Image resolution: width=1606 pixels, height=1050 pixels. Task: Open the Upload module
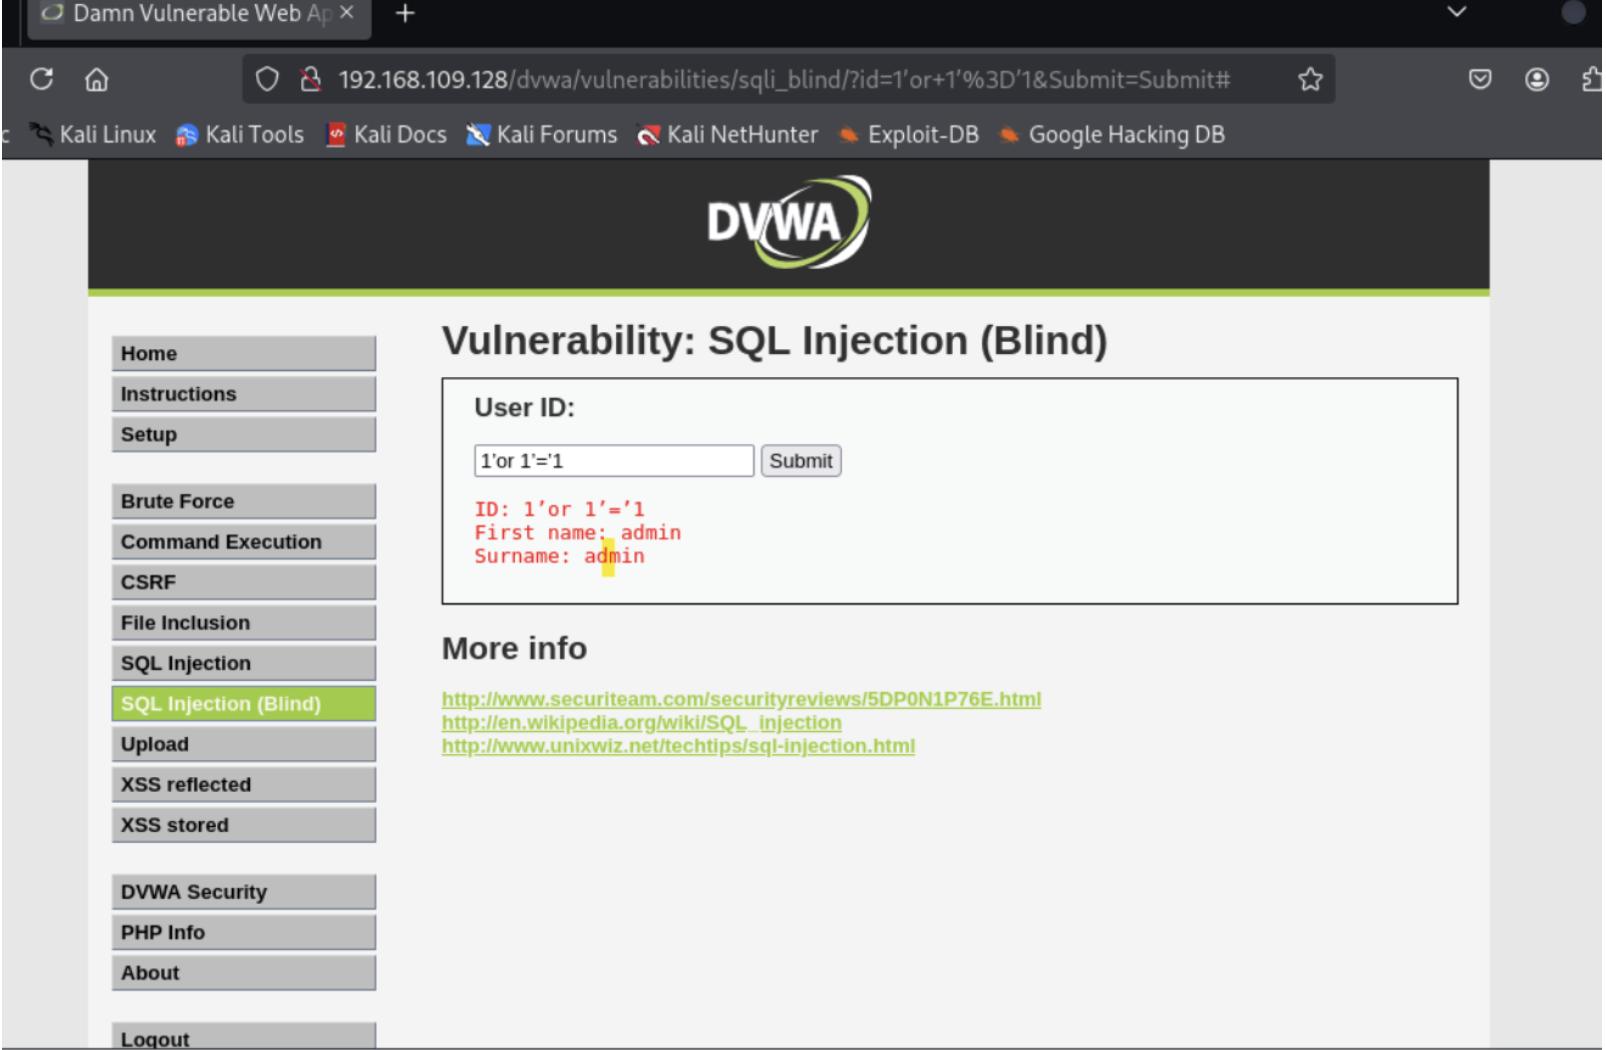[x=244, y=744]
